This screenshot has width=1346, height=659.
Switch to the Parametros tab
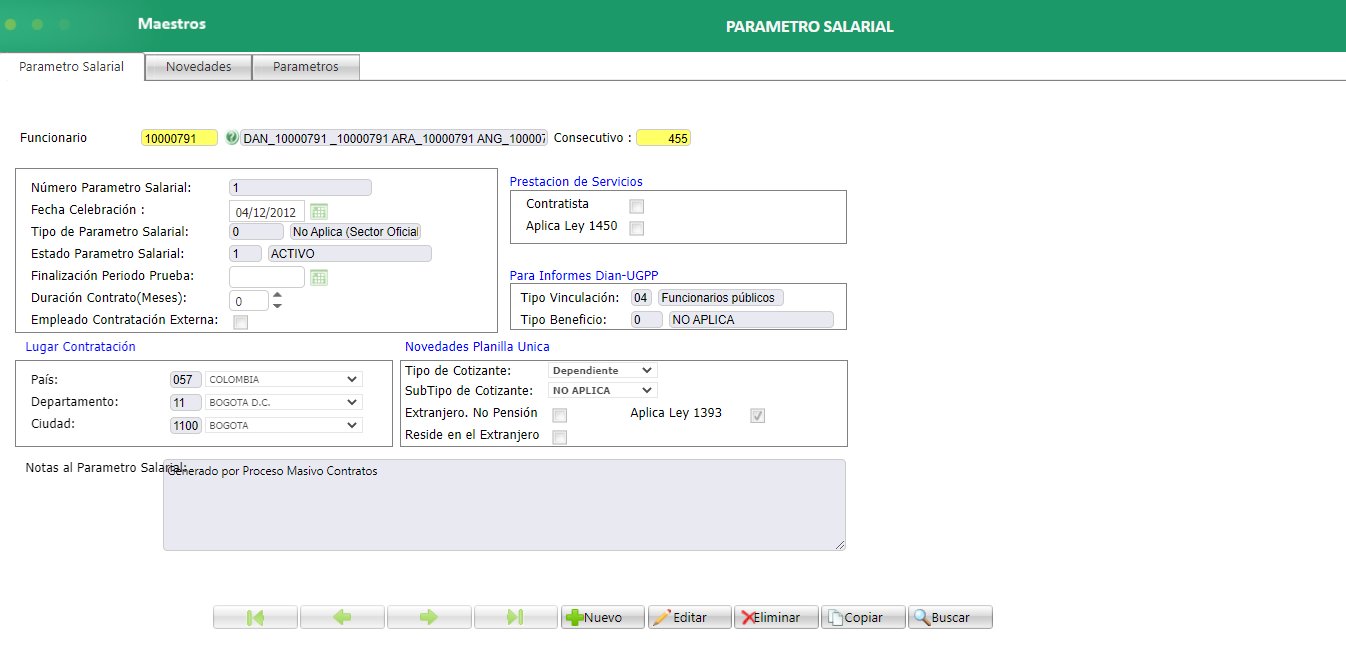pyautogui.click(x=306, y=67)
